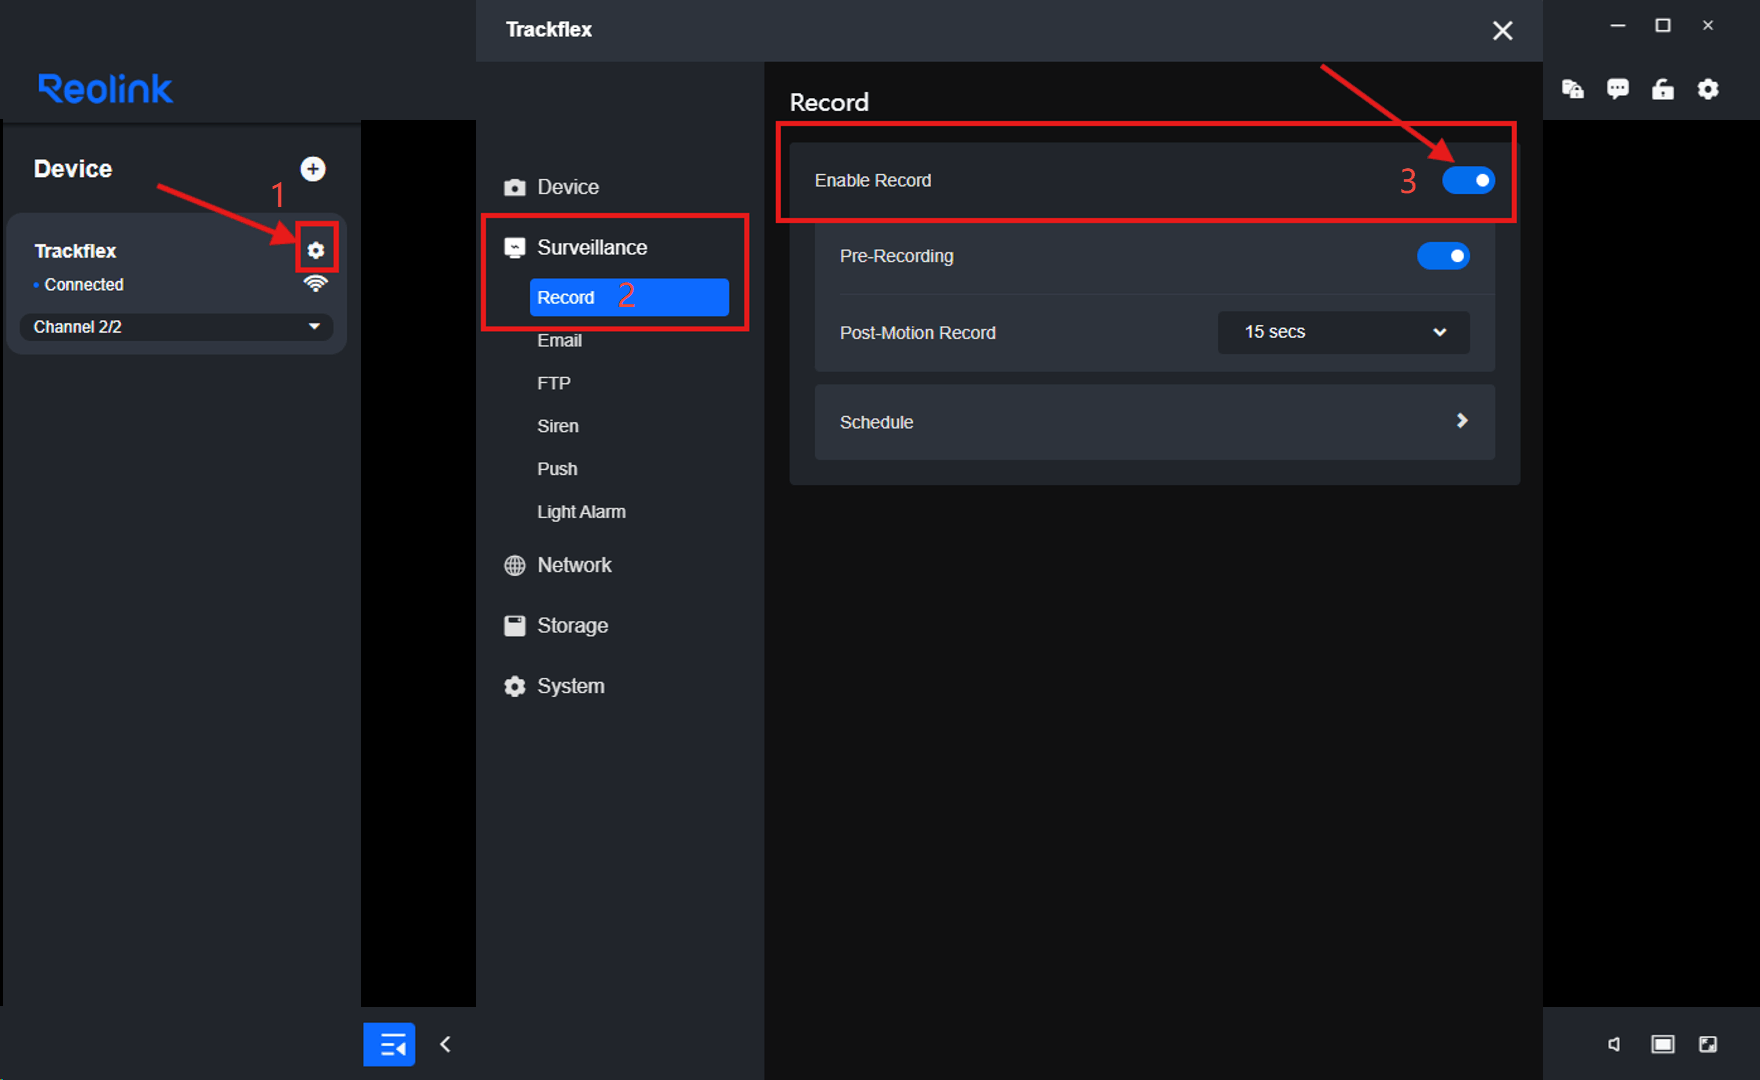Screen dimensions: 1760x1080
Task: Open the FTP settings
Action: (554, 383)
